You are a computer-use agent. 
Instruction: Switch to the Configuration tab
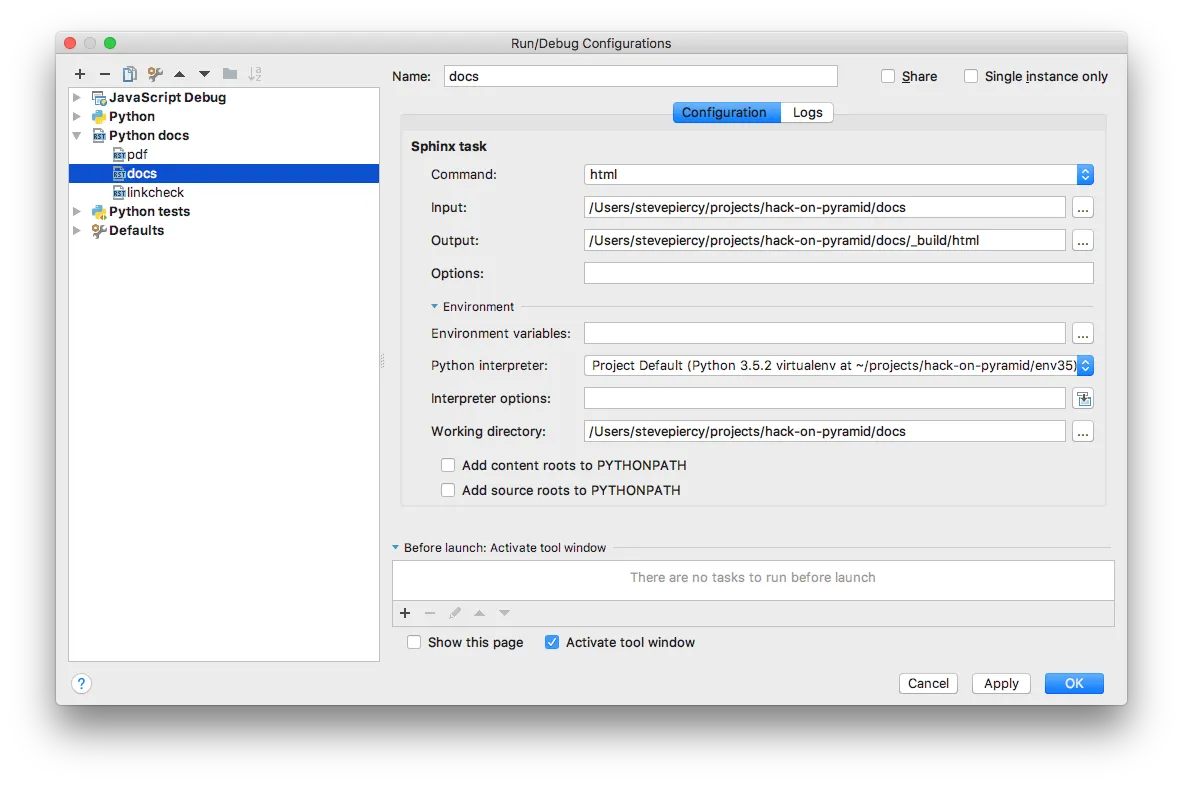(x=727, y=112)
